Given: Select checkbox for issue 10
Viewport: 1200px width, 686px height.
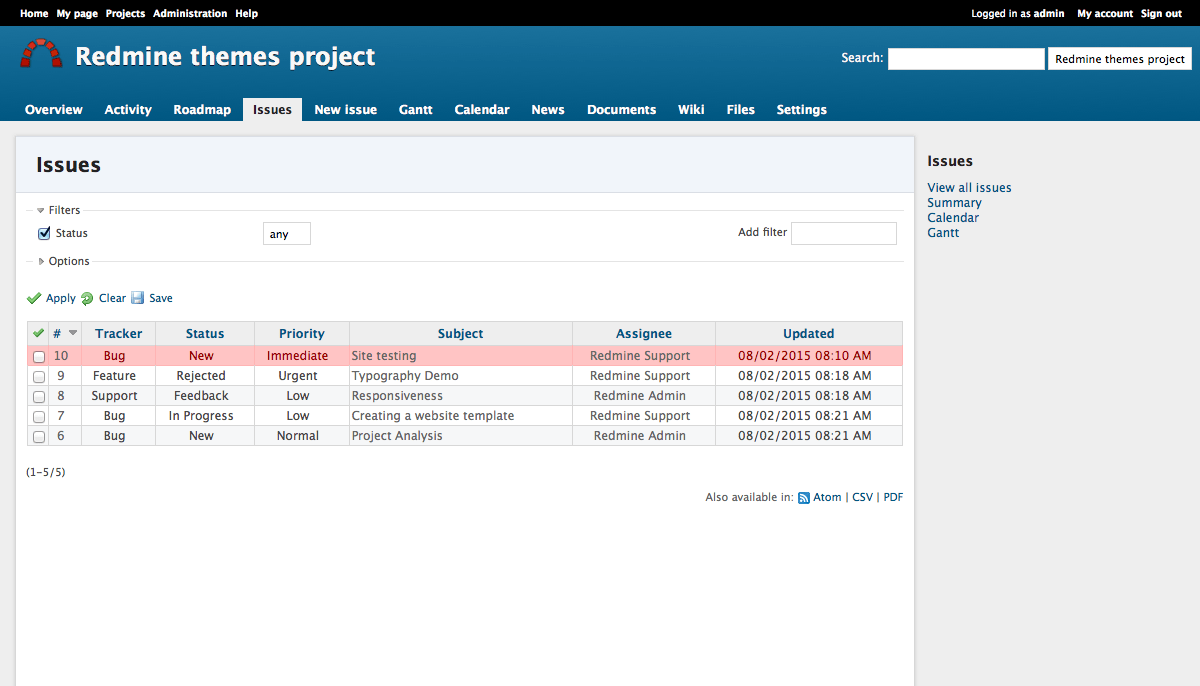Looking at the screenshot, I should click(39, 356).
